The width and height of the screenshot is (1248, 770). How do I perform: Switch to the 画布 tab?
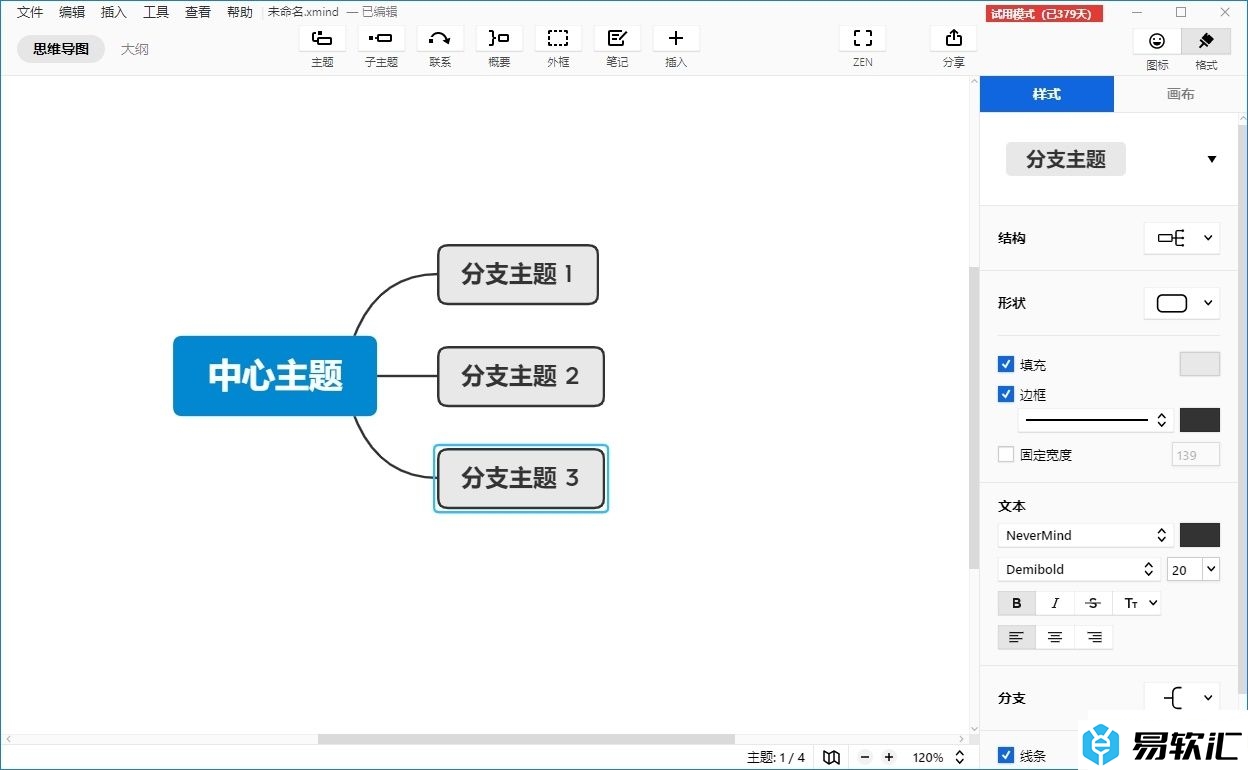click(1180, 94)
